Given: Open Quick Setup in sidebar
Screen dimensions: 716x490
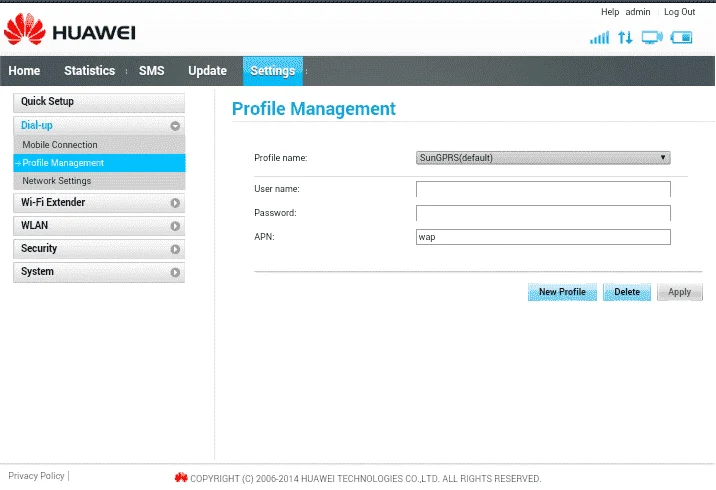Looking at the screenshot, I should [x=99, y=102].
